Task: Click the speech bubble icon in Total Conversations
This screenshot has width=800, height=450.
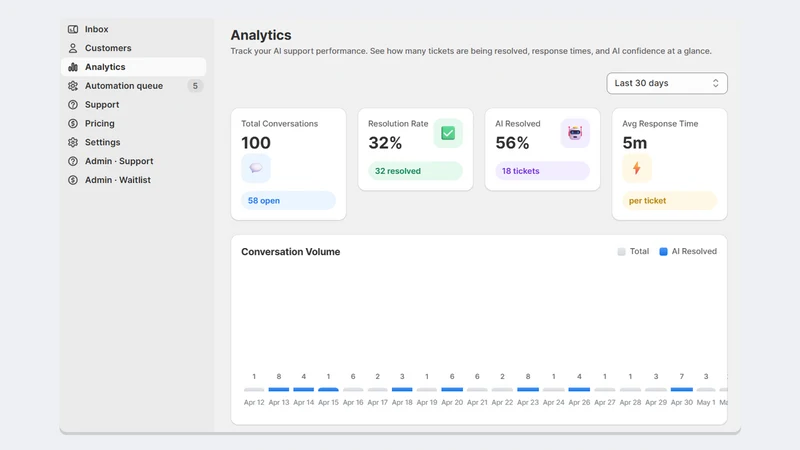Action: tap(256, 168)
